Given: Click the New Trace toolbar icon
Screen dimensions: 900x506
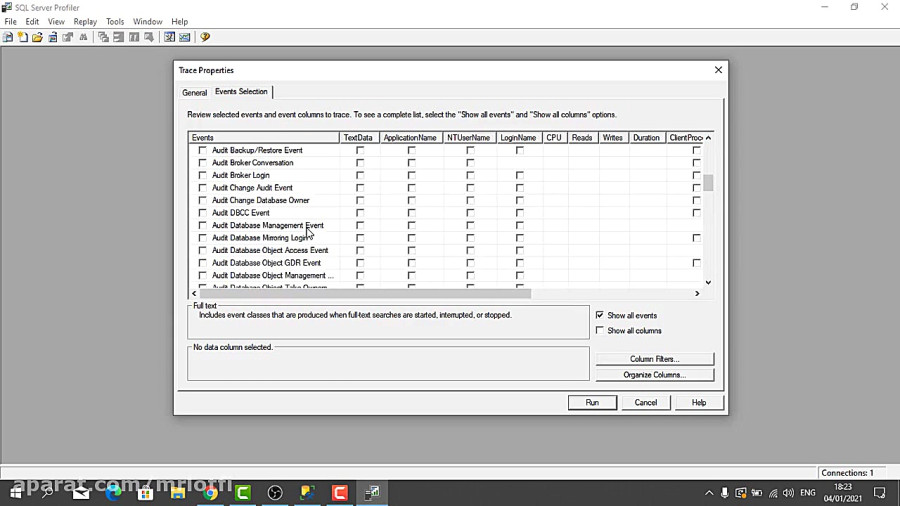Looking at the screenshot, I should pos(8,37).
